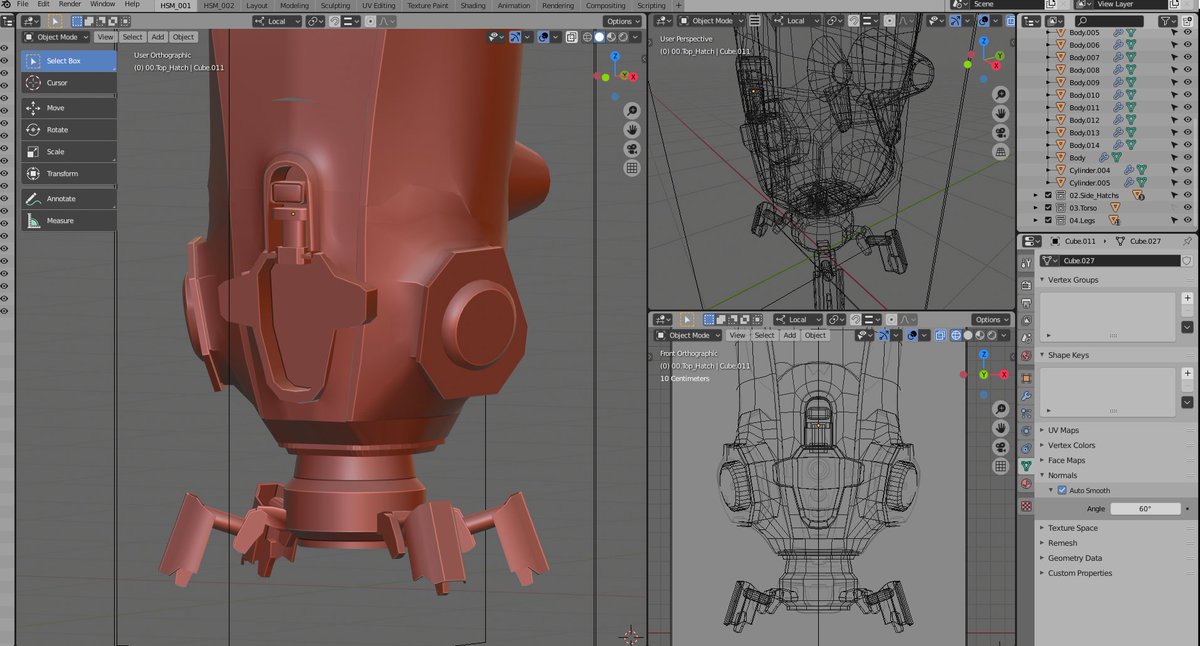The width and height of the screenshot is (1200, 646).
Task: Click zoom magnifier gizmo in main viewport
Action: point(632,110)
